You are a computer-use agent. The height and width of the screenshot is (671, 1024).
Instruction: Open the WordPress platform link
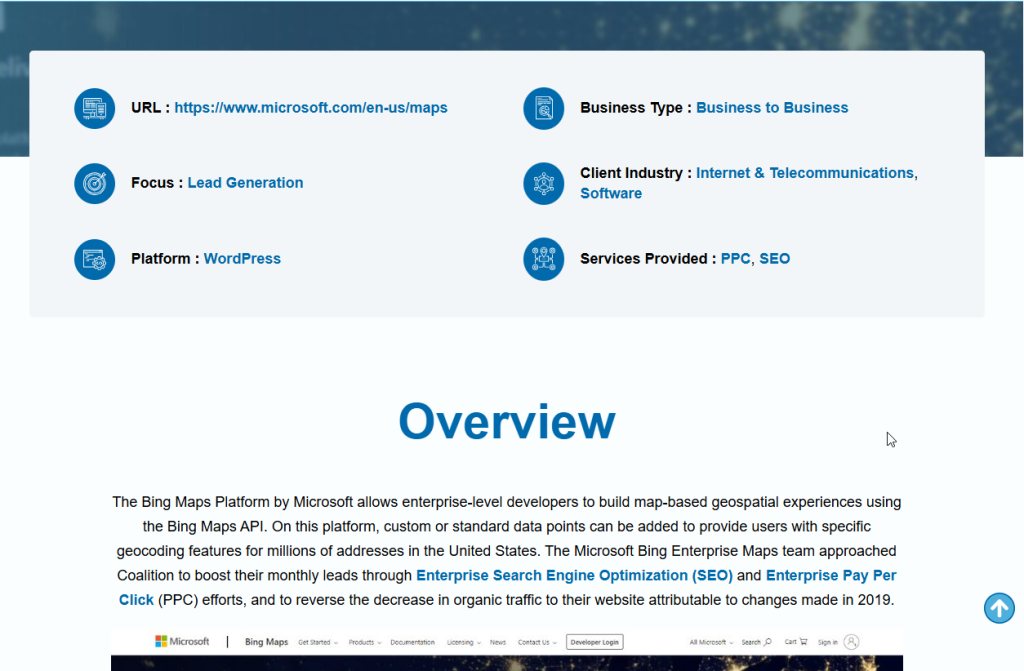pos(242,259)
